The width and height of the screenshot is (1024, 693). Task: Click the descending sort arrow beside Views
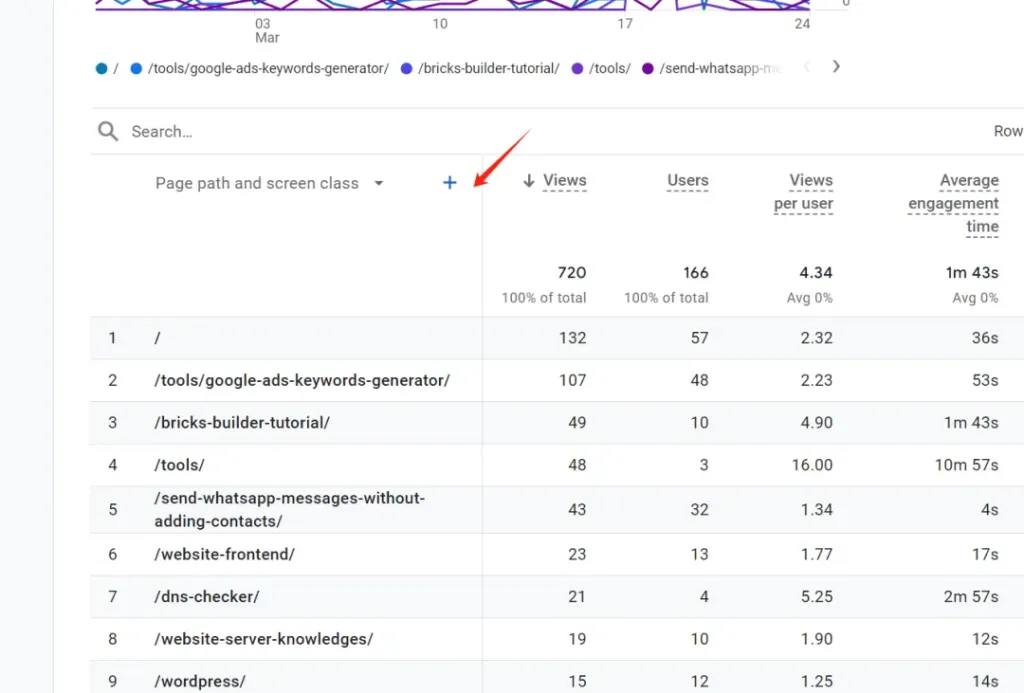[529, 181]
